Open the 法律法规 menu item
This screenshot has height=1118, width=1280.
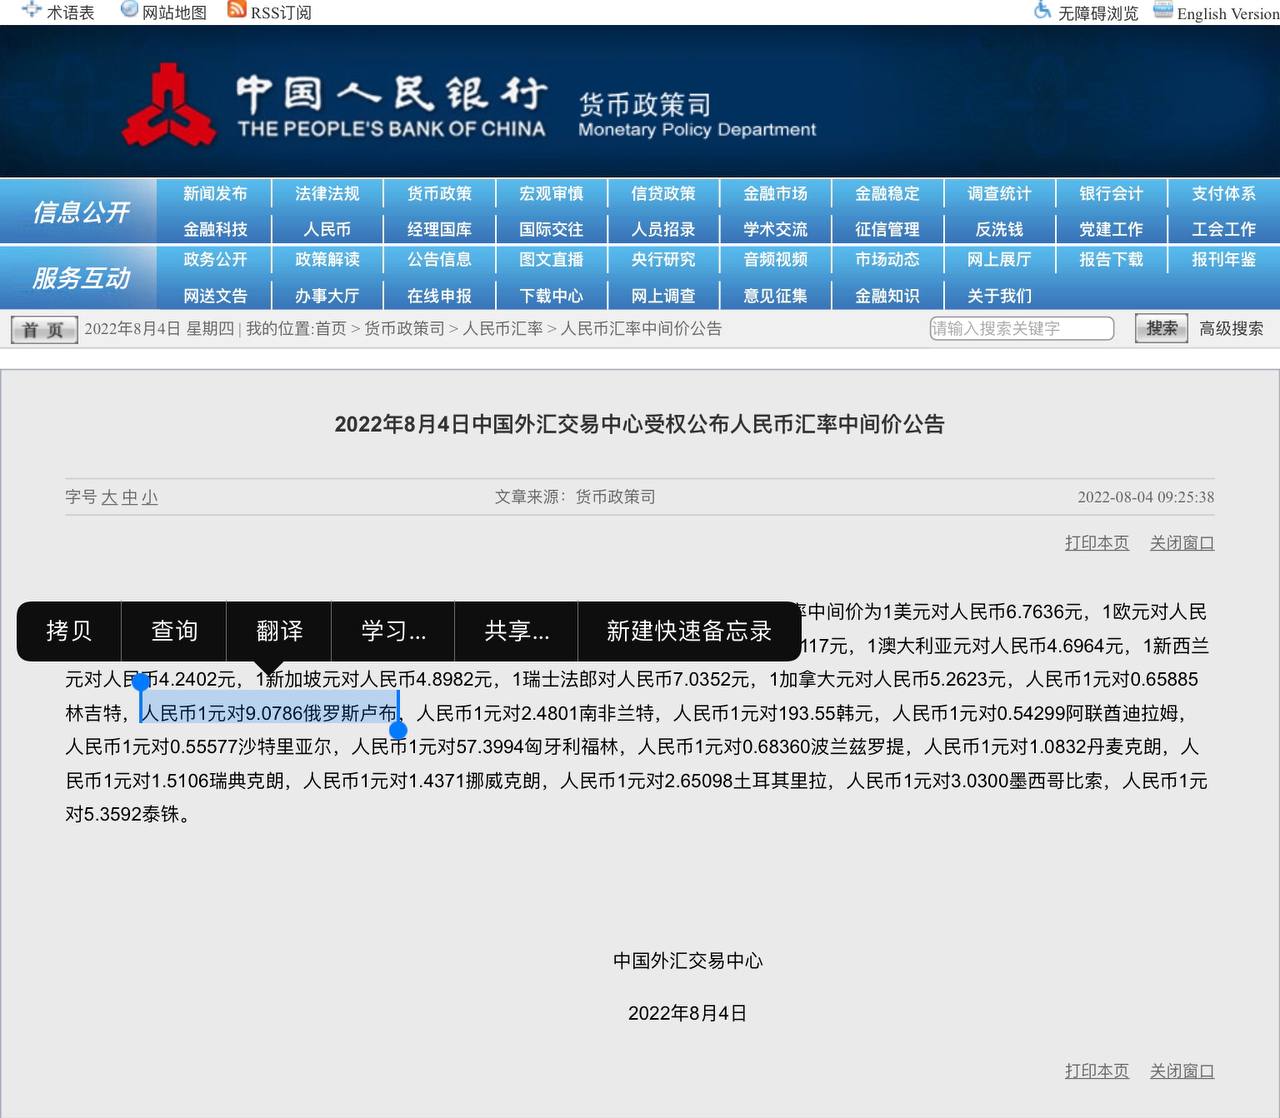[327, 193]
